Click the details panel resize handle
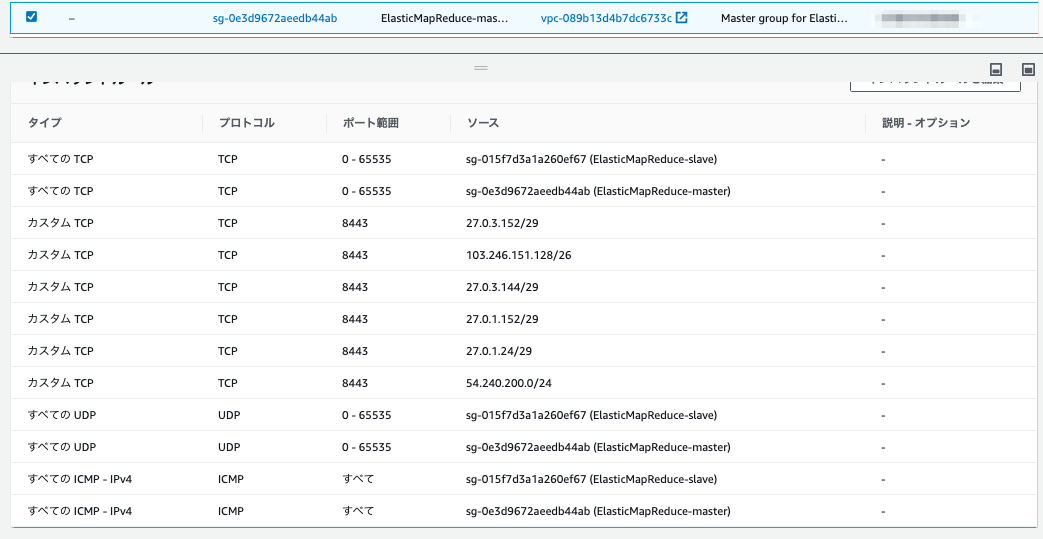Screen dimensions: 1043x539 click(x=481, y=68)
